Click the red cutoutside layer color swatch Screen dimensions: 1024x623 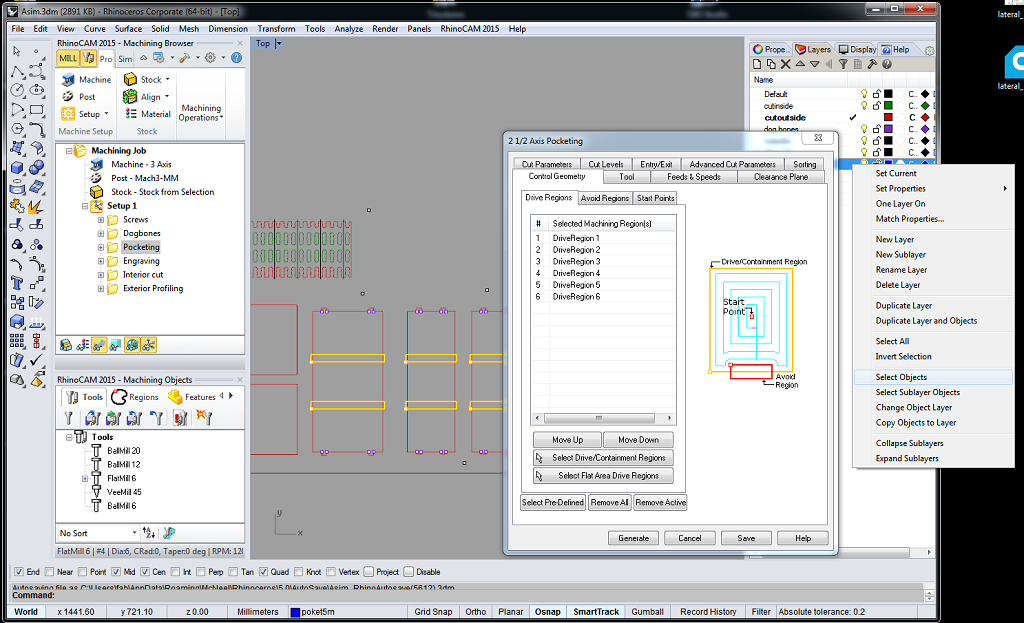pyautogui.click(x=888, y=118)
